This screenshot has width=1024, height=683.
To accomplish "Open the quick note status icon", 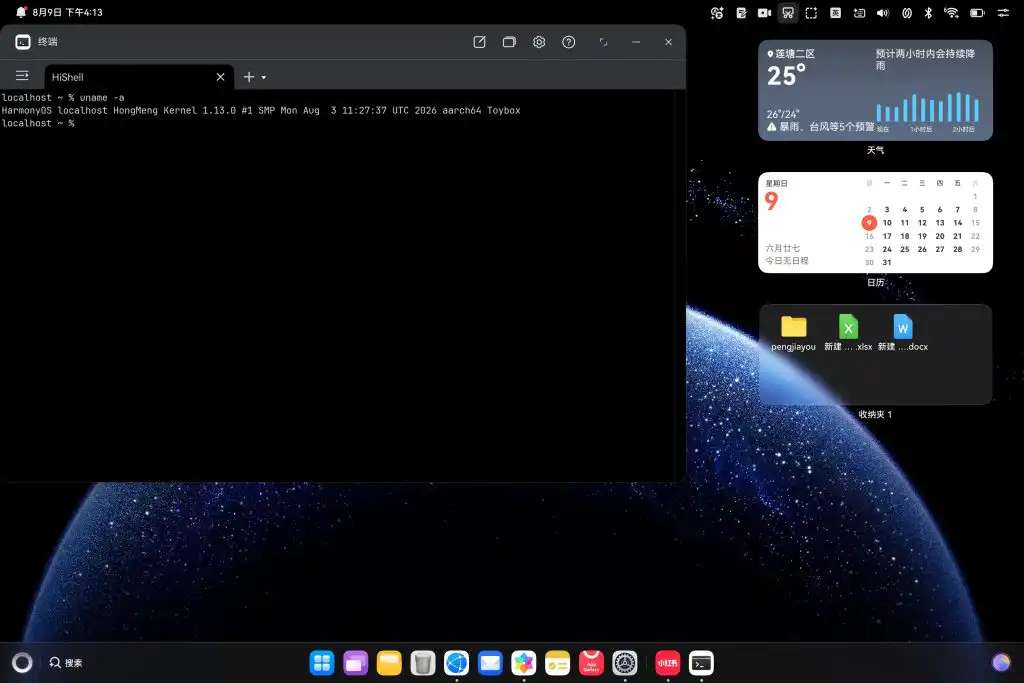I will tap(741, 13).
